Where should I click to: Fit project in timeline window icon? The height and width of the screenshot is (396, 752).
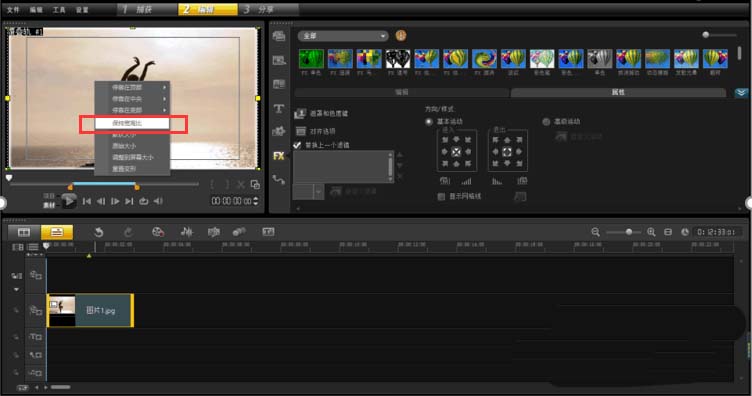[x=668, y=232]
